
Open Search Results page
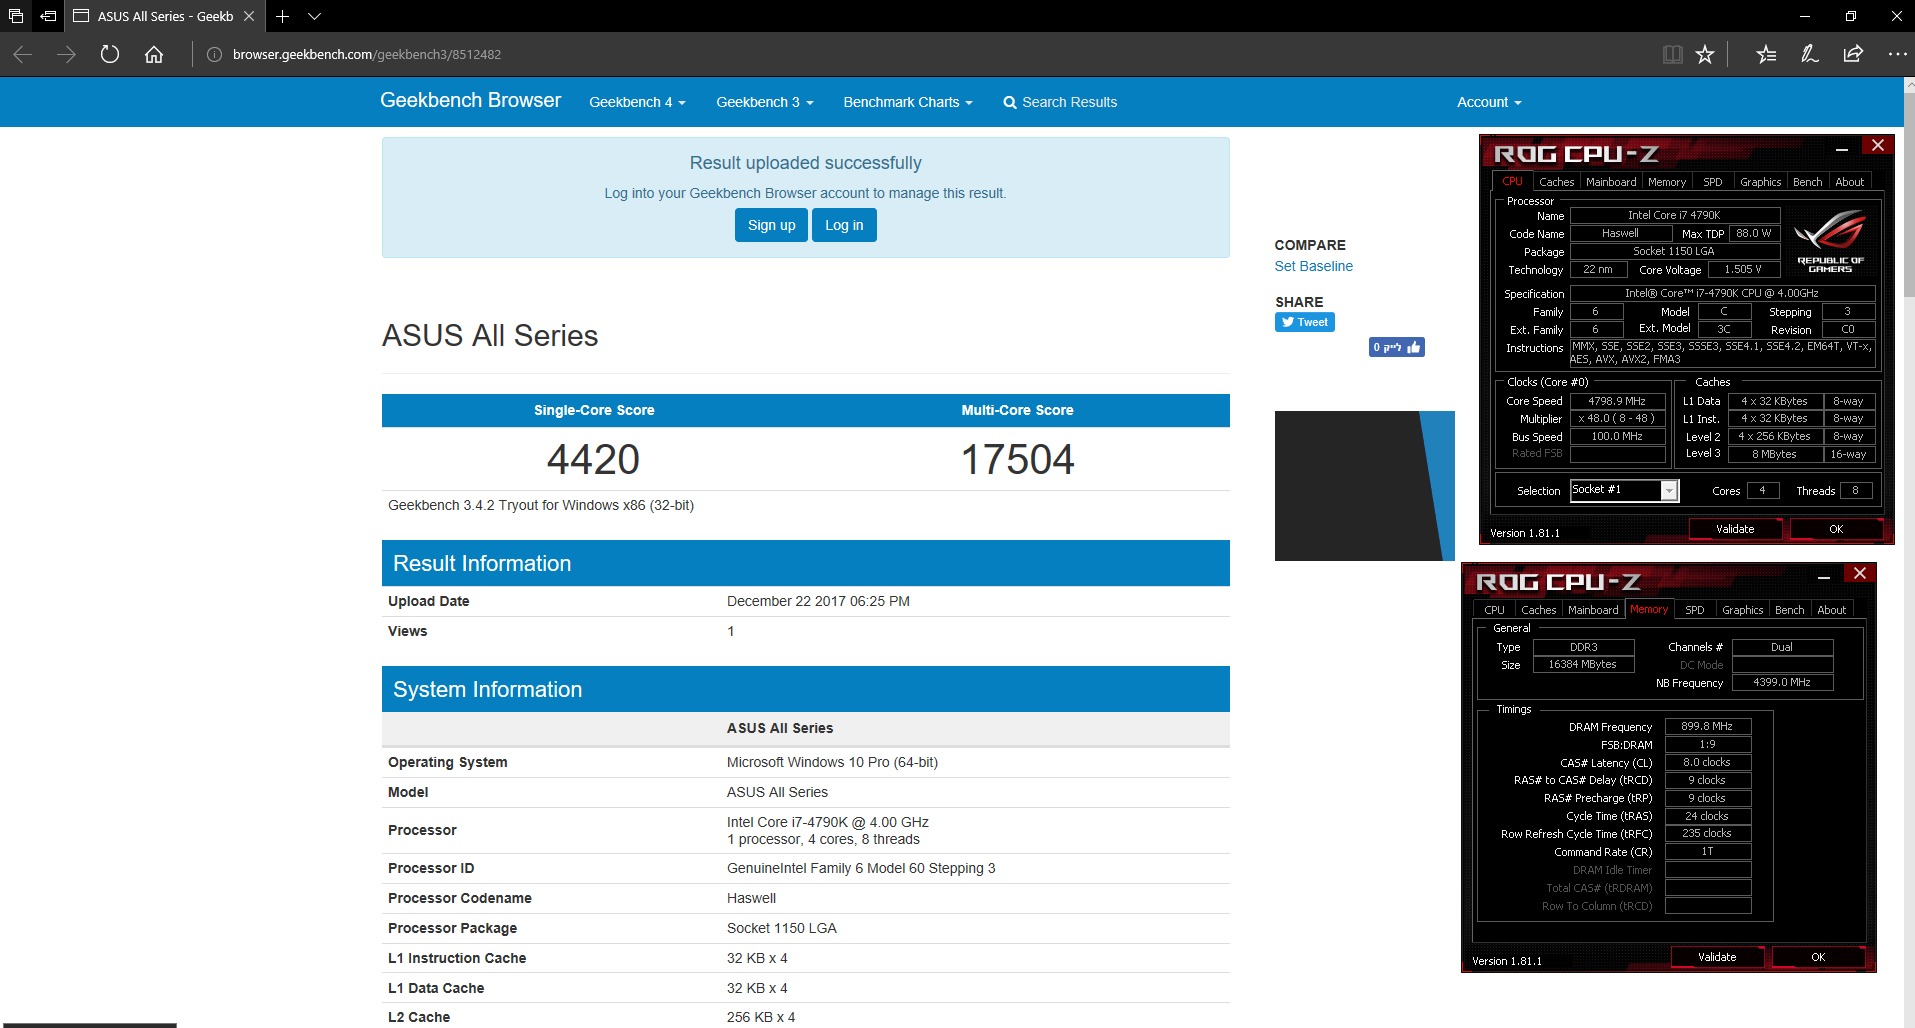(1060, 102)
